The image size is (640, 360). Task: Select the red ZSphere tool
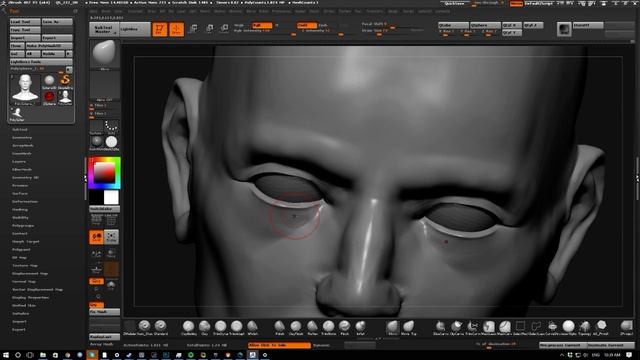49,97
